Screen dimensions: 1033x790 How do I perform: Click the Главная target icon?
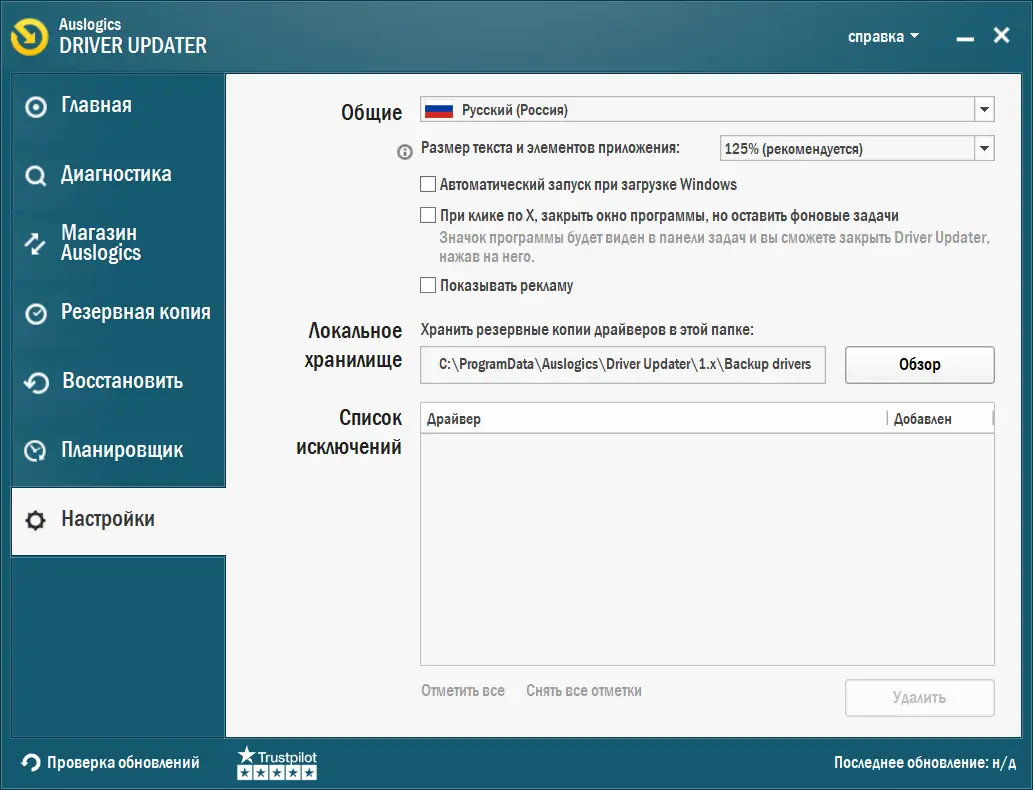[36, 107]
